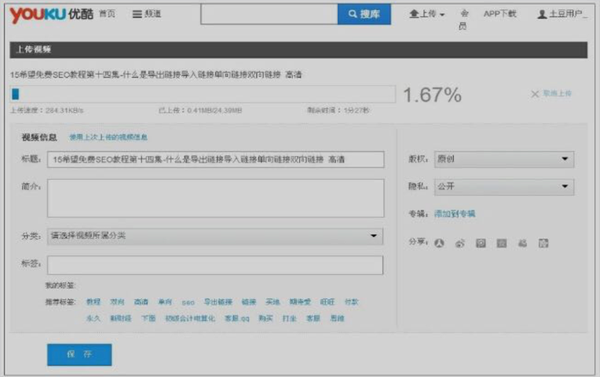Cancel upload via 取消上传
The width and height of the screenshot is (600, 377).
pyautogui.click(x=551, y=94)
